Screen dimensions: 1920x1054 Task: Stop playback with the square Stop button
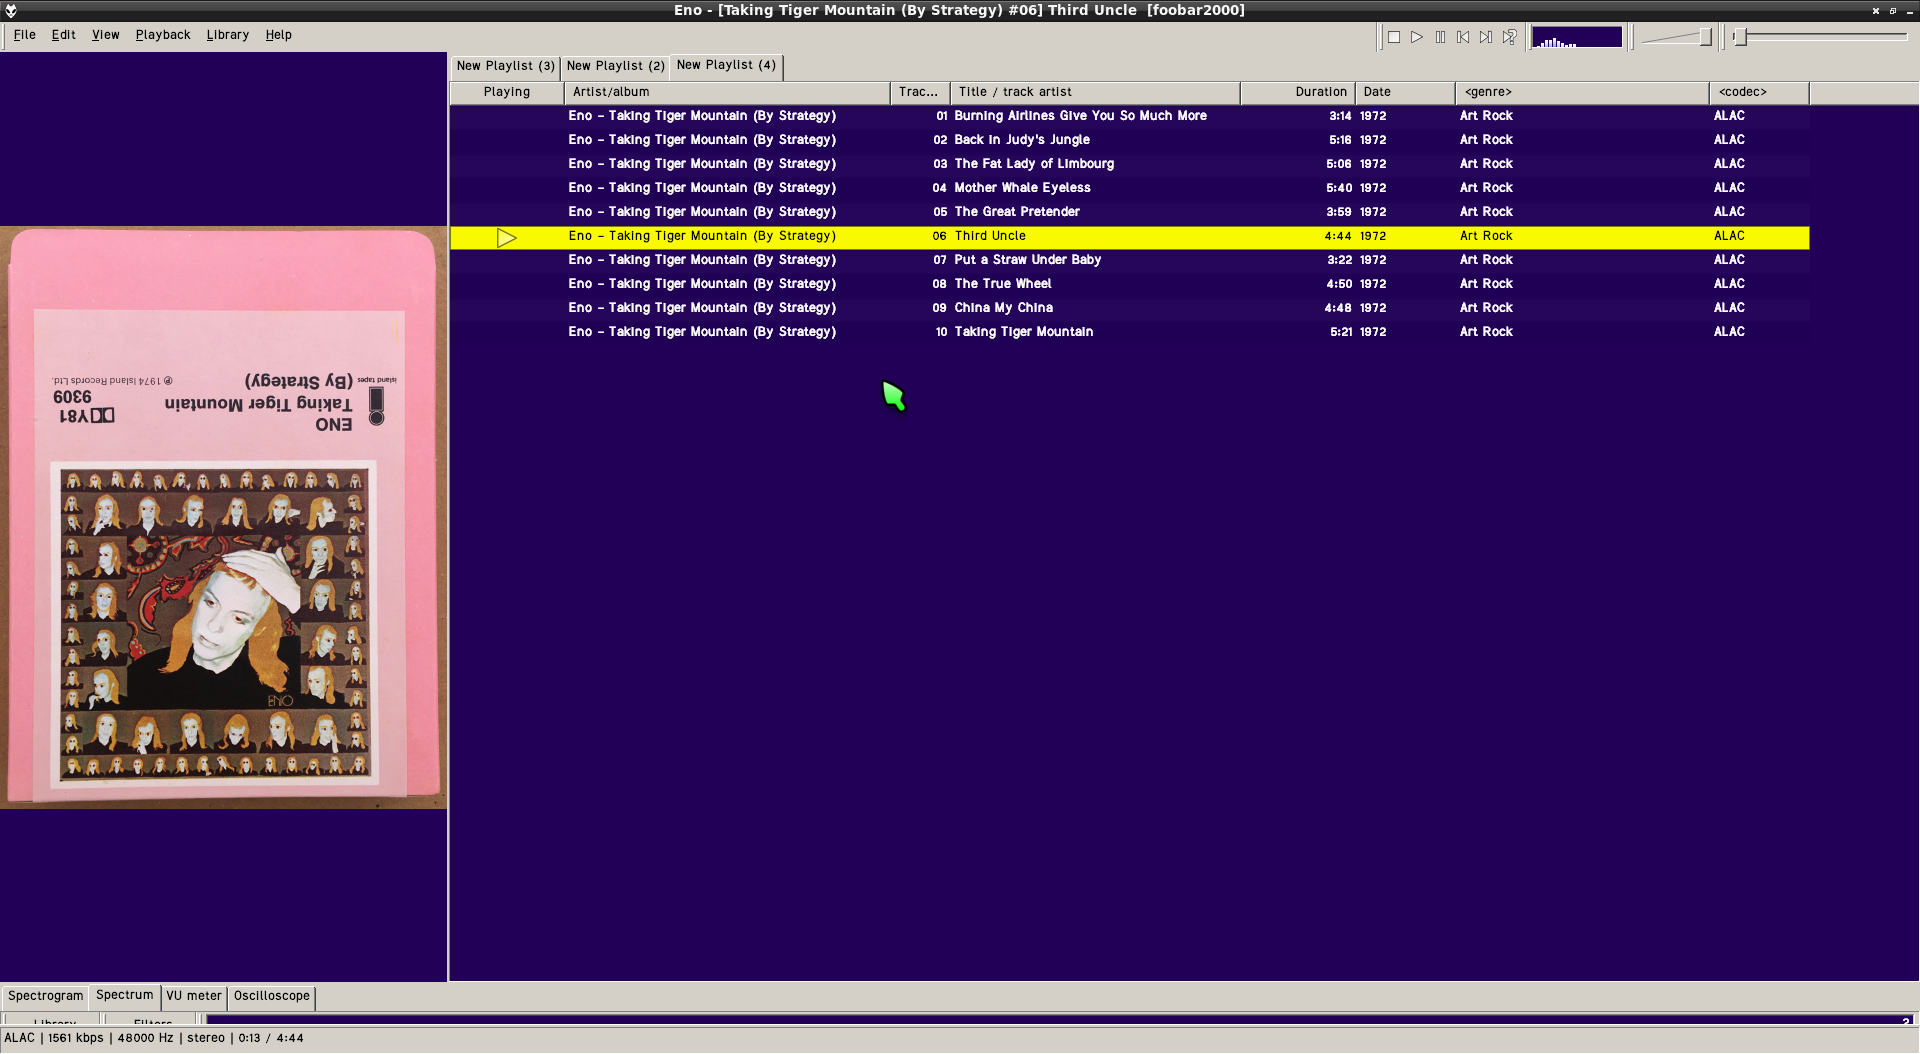tap(1394, 37)
